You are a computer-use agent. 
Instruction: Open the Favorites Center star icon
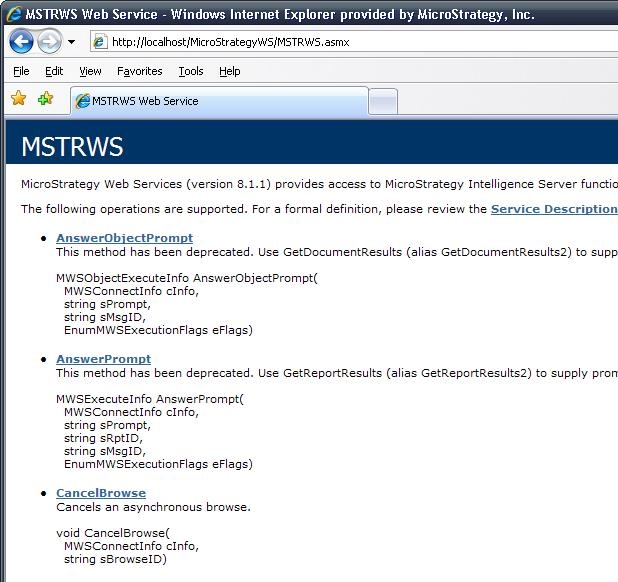click(19, 98)
